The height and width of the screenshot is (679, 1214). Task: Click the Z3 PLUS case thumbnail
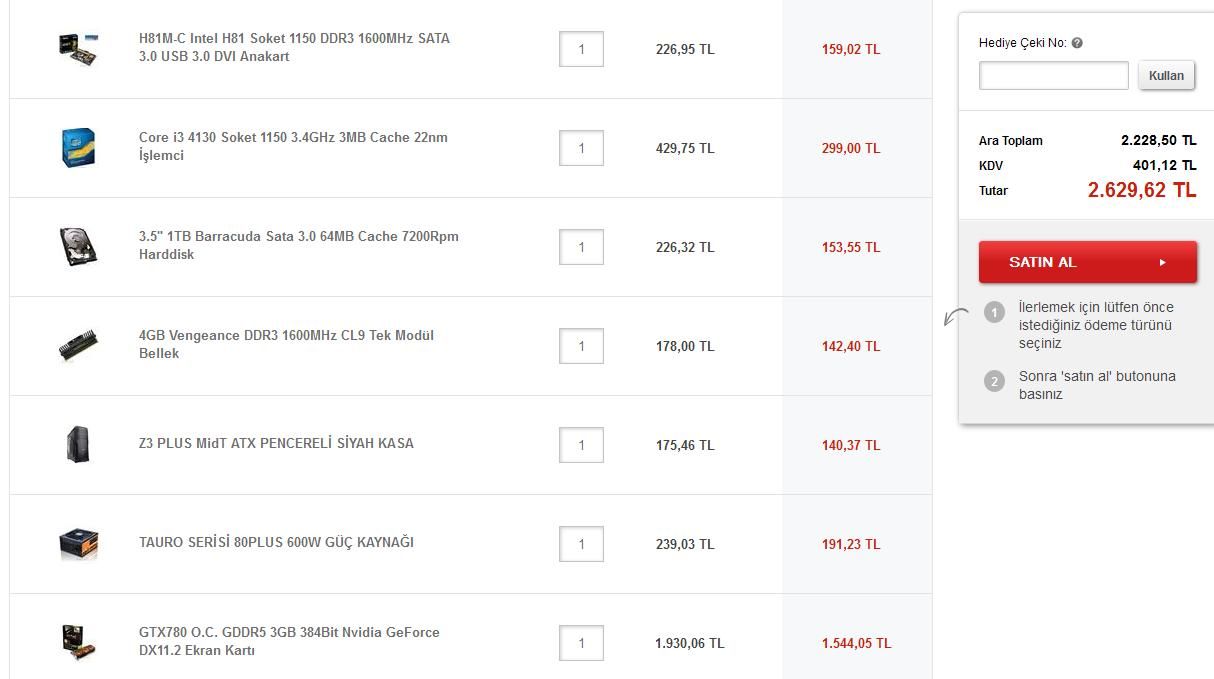78,444
